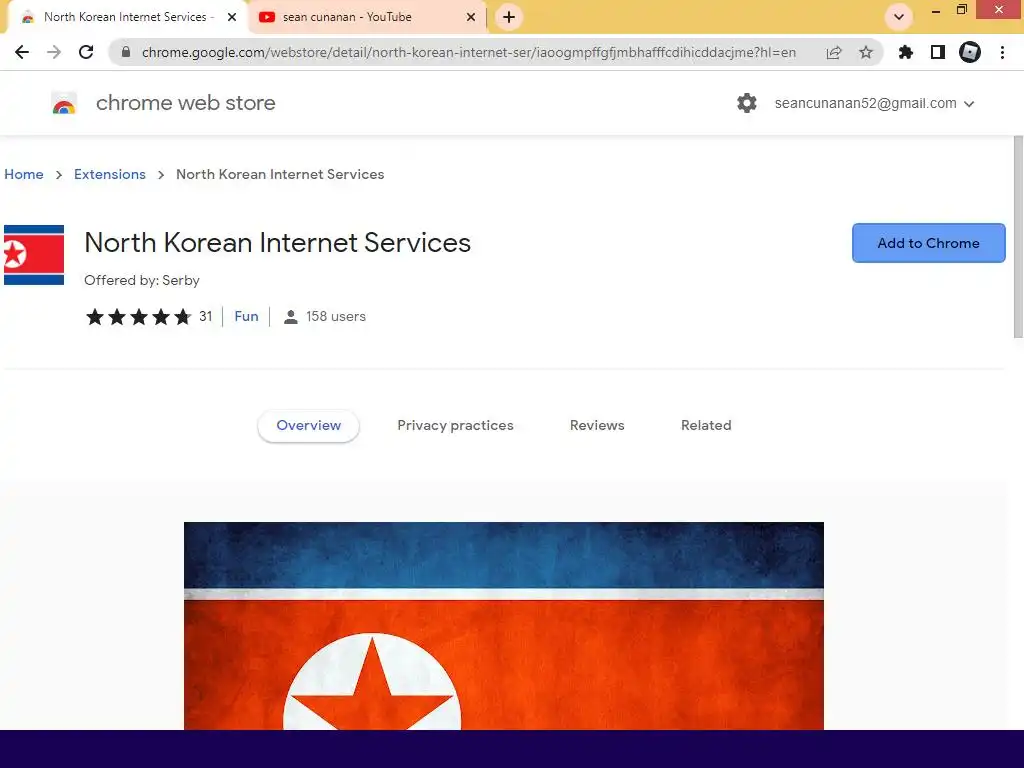This screenshot has height=768, width=1024.
Task: Open Chrome Web Store settings gear
Action: coord(746,103)
